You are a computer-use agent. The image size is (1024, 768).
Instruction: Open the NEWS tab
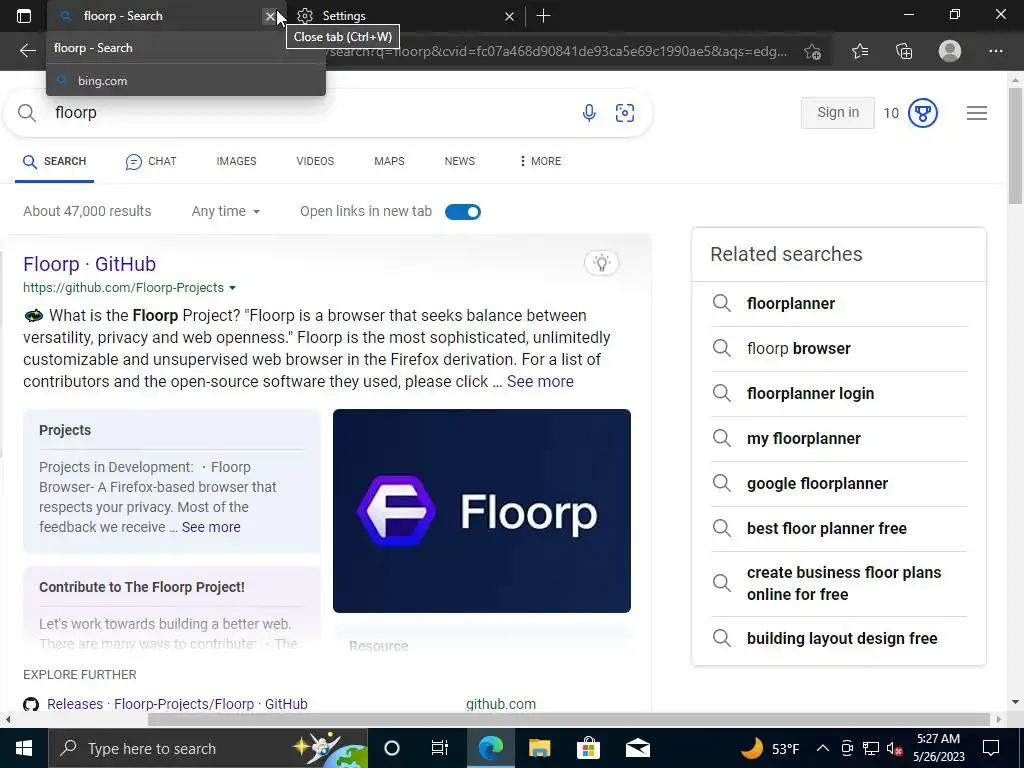pos(460,161)
